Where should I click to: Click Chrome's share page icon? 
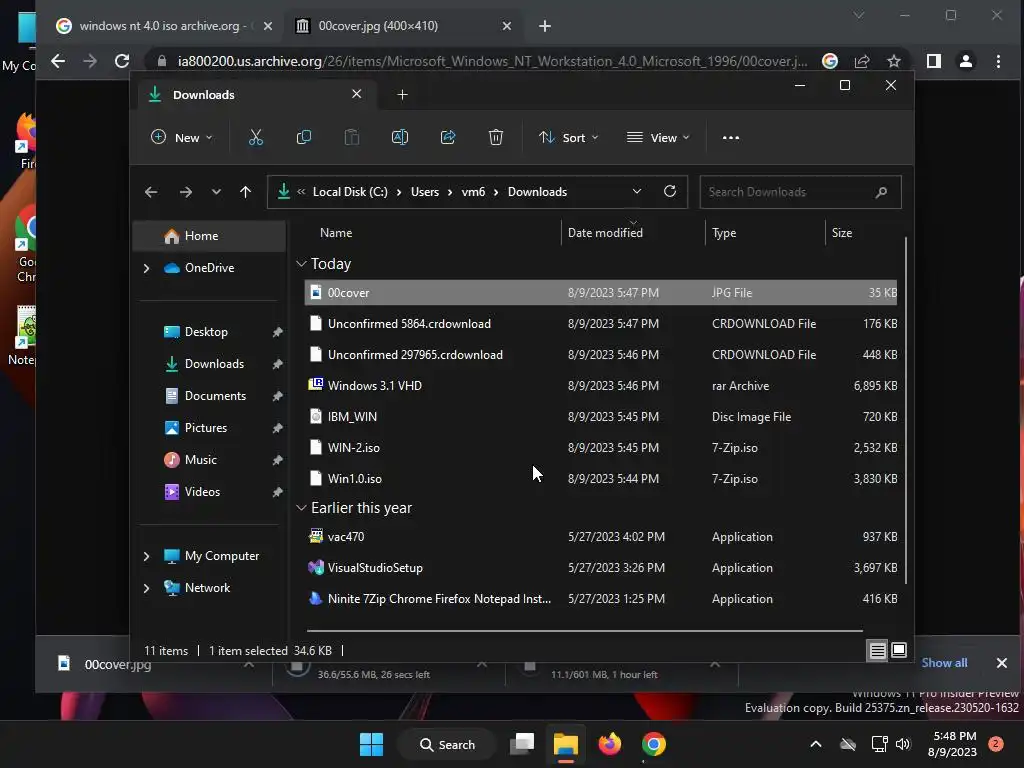point(862,61)
